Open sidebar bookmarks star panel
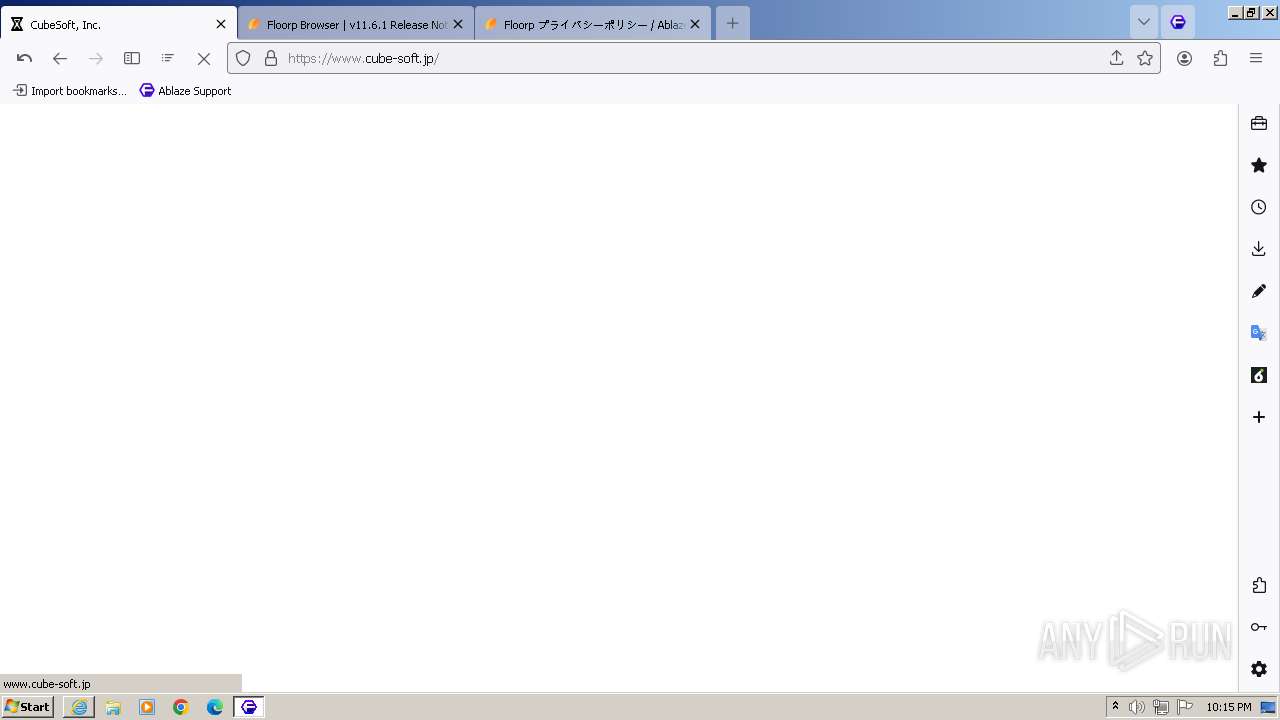This screenshot has height=720, width=1280. pyautogui.click(x=1259, y=165)
